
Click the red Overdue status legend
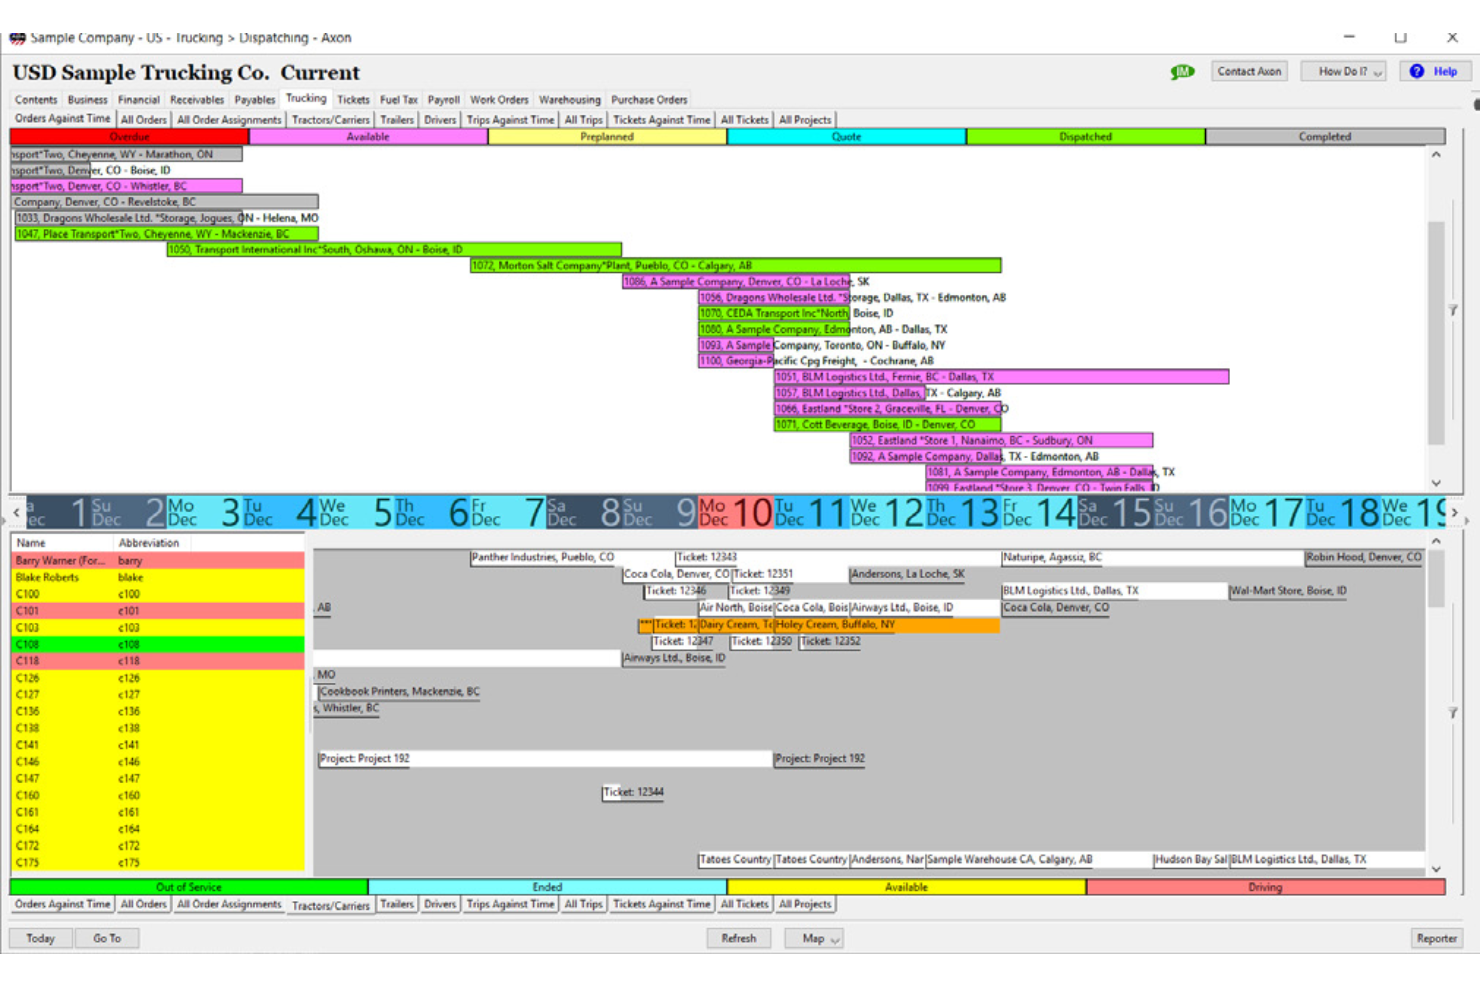click(x=129, y=137)
